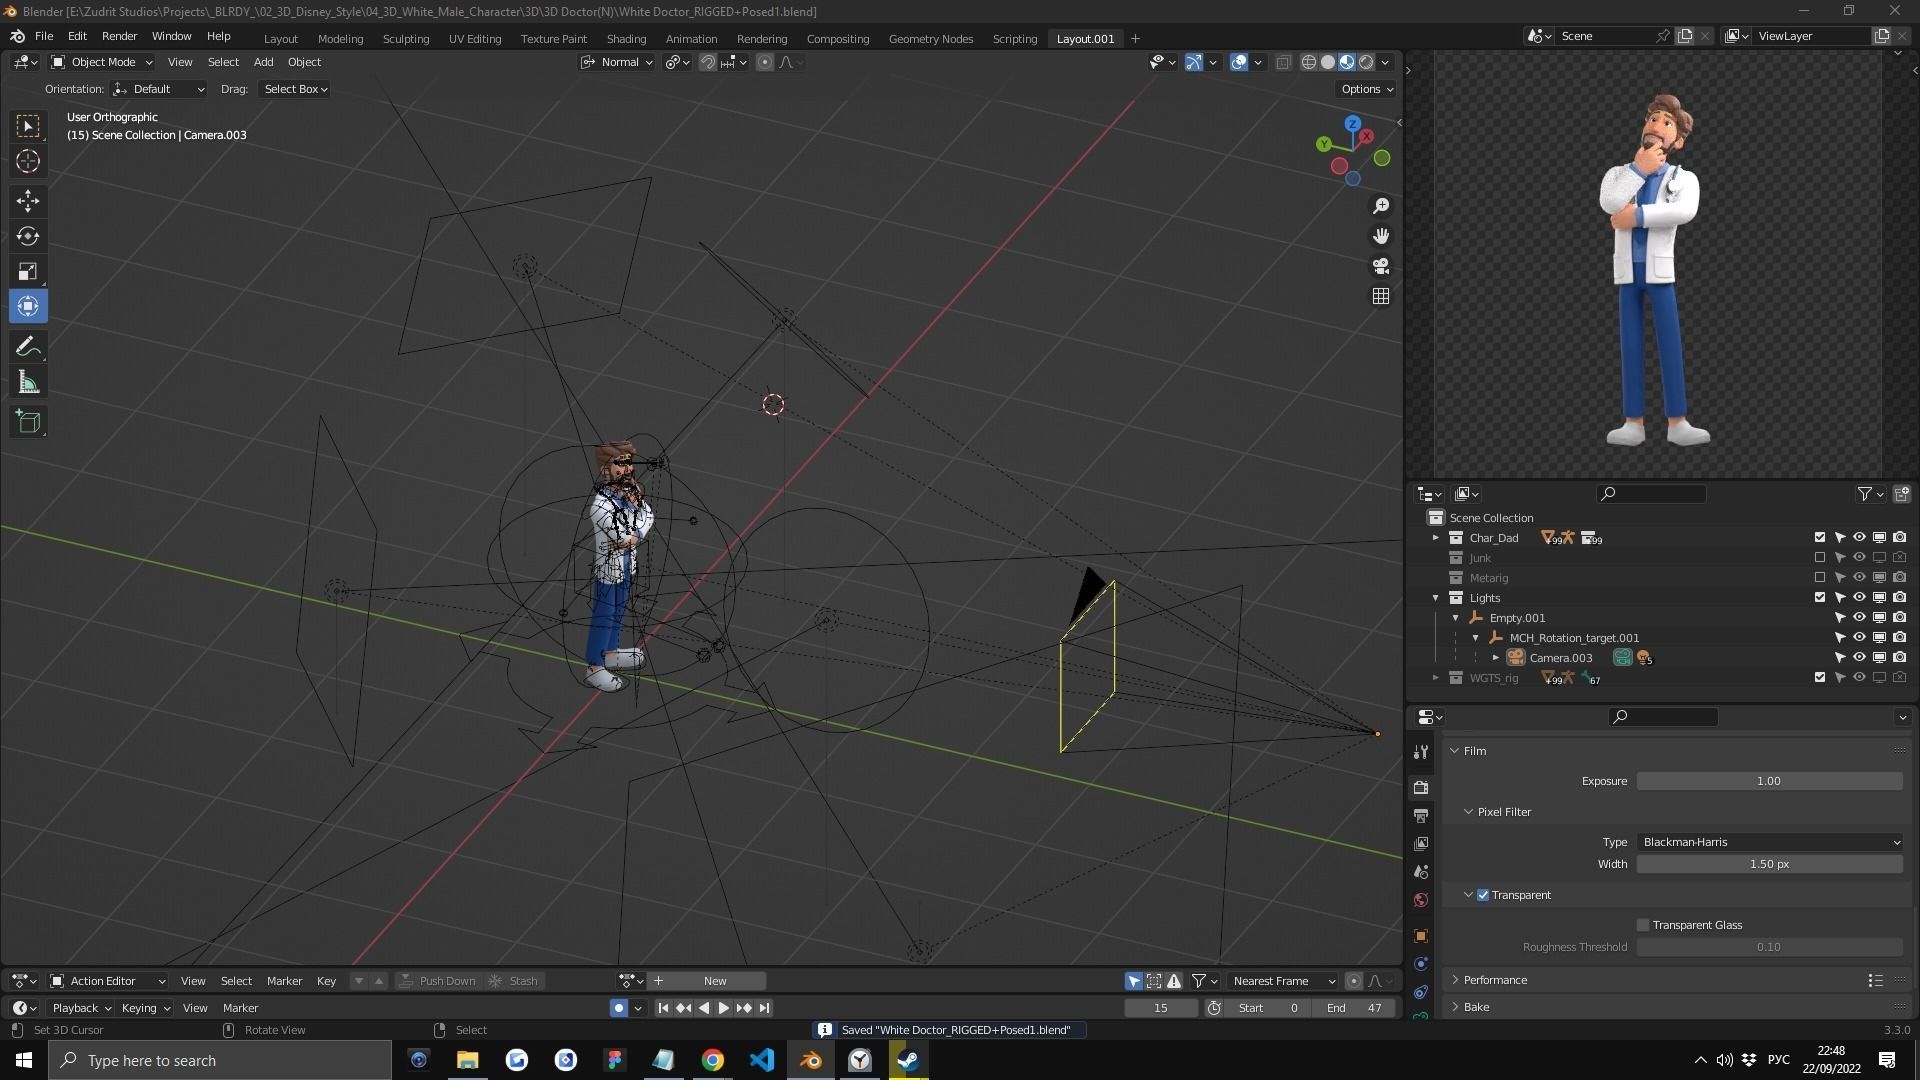
Task: Open the Pixel Filter Type dropdown
Action: (1769, 842)
